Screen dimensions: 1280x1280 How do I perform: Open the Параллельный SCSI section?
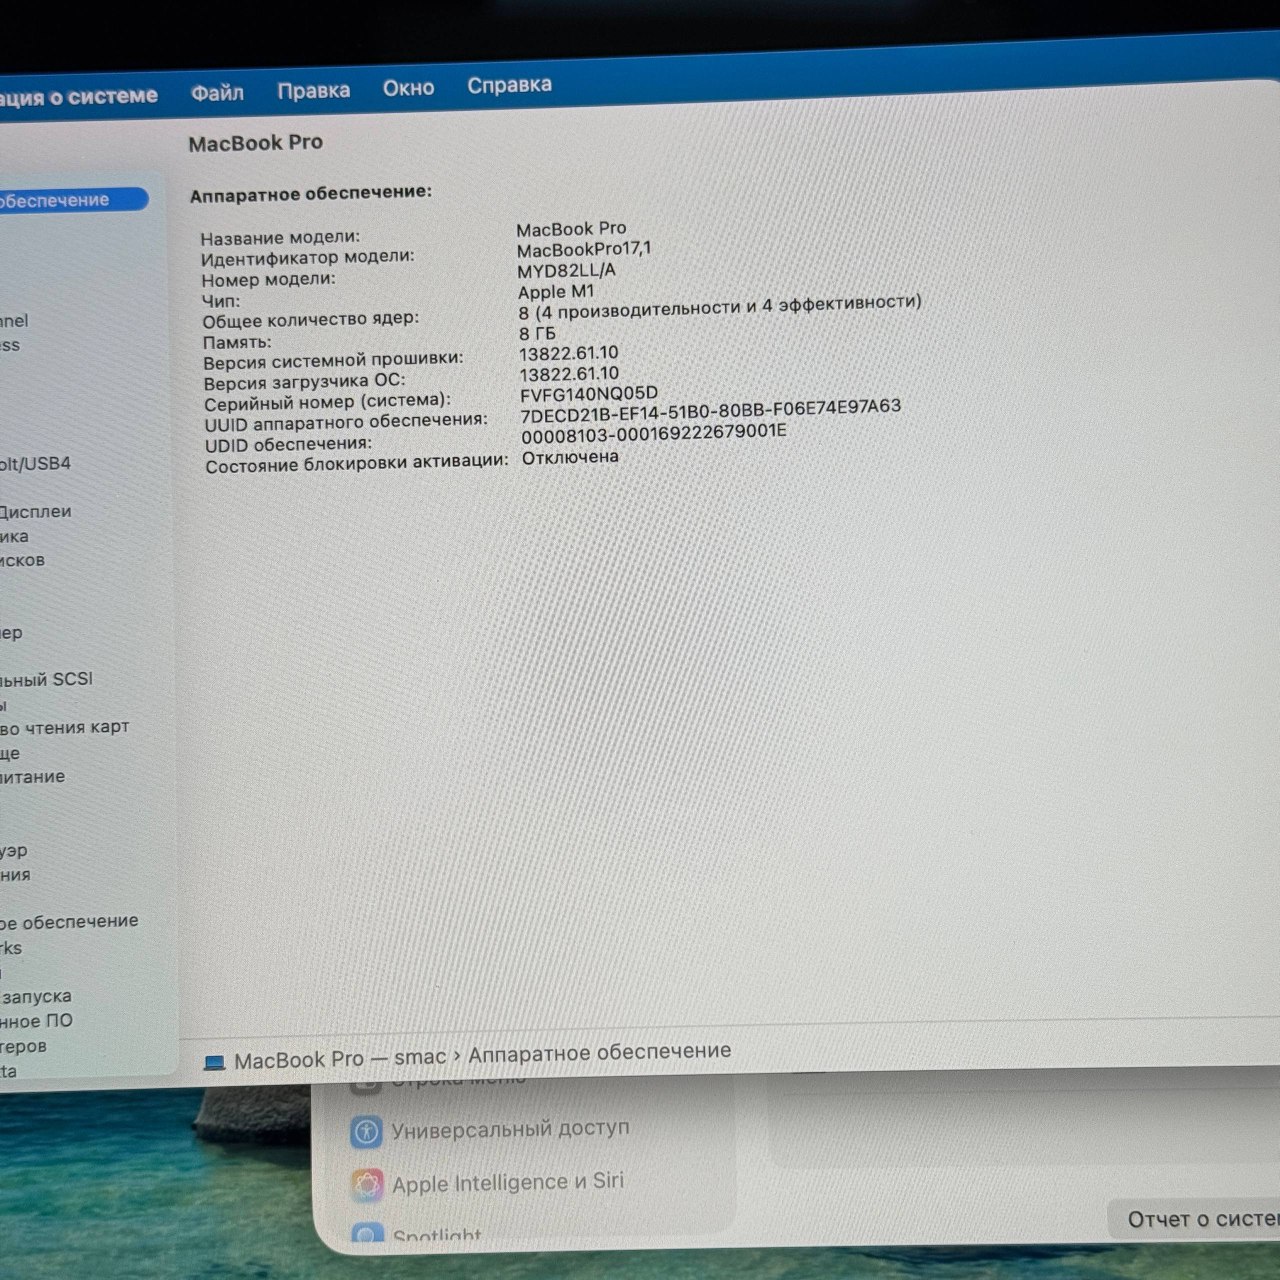[46, 679]
